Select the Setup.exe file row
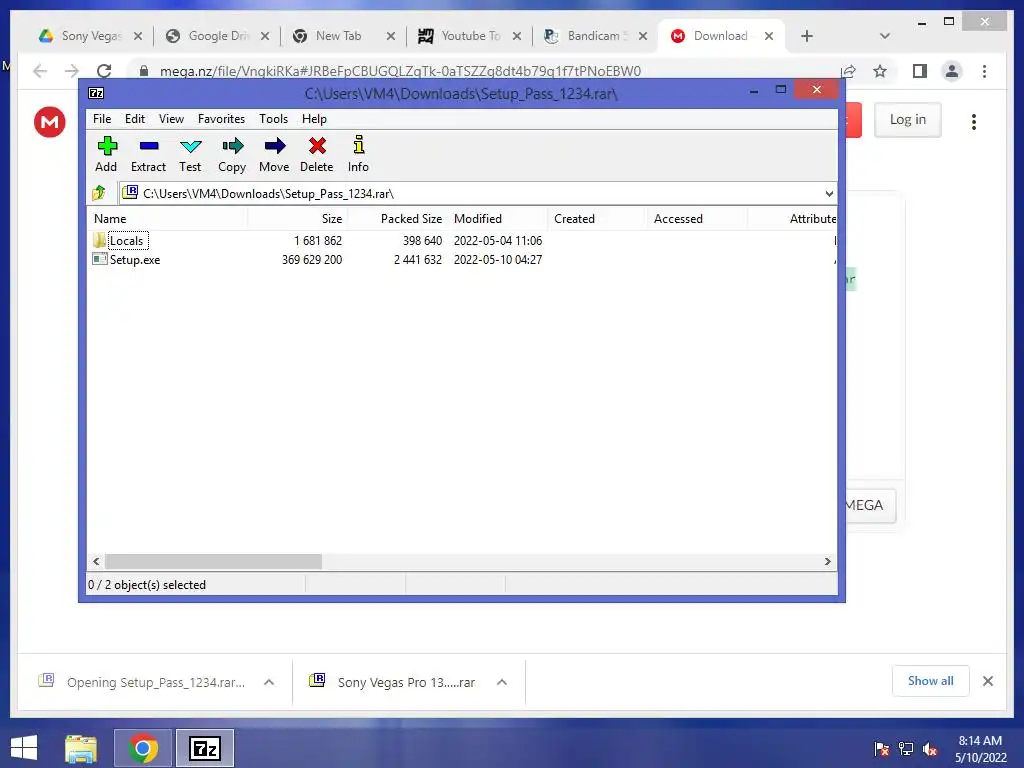This screenshot has height=768, width=1024. (x=462, y=259)
